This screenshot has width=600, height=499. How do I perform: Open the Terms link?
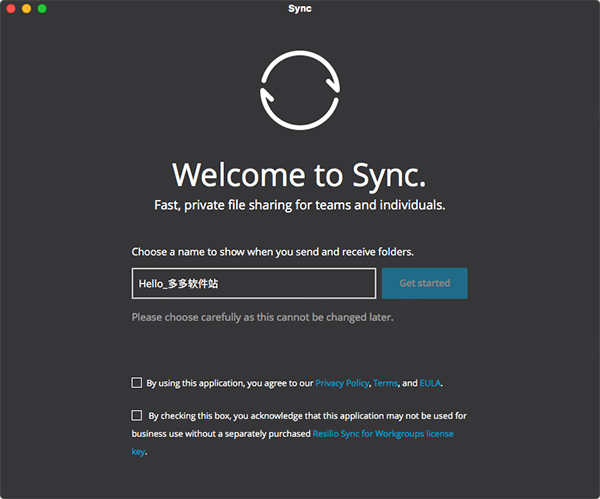385,383
